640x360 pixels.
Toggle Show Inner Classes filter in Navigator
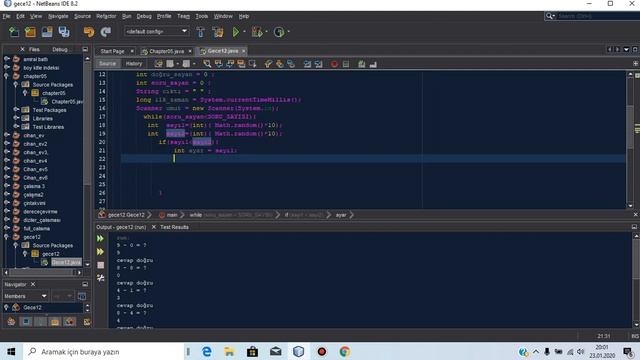(x=69, y=322)
